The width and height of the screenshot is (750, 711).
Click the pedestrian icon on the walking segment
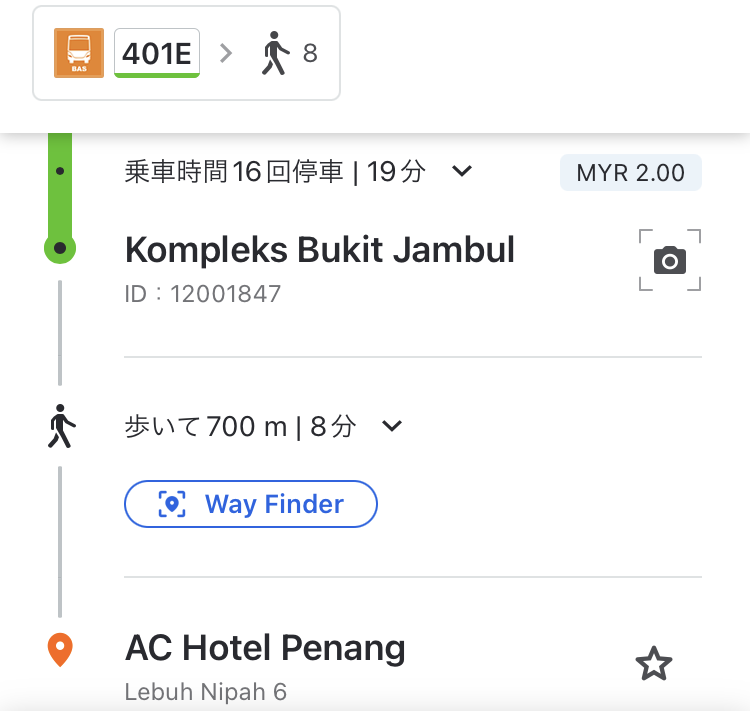pos(61,426)
